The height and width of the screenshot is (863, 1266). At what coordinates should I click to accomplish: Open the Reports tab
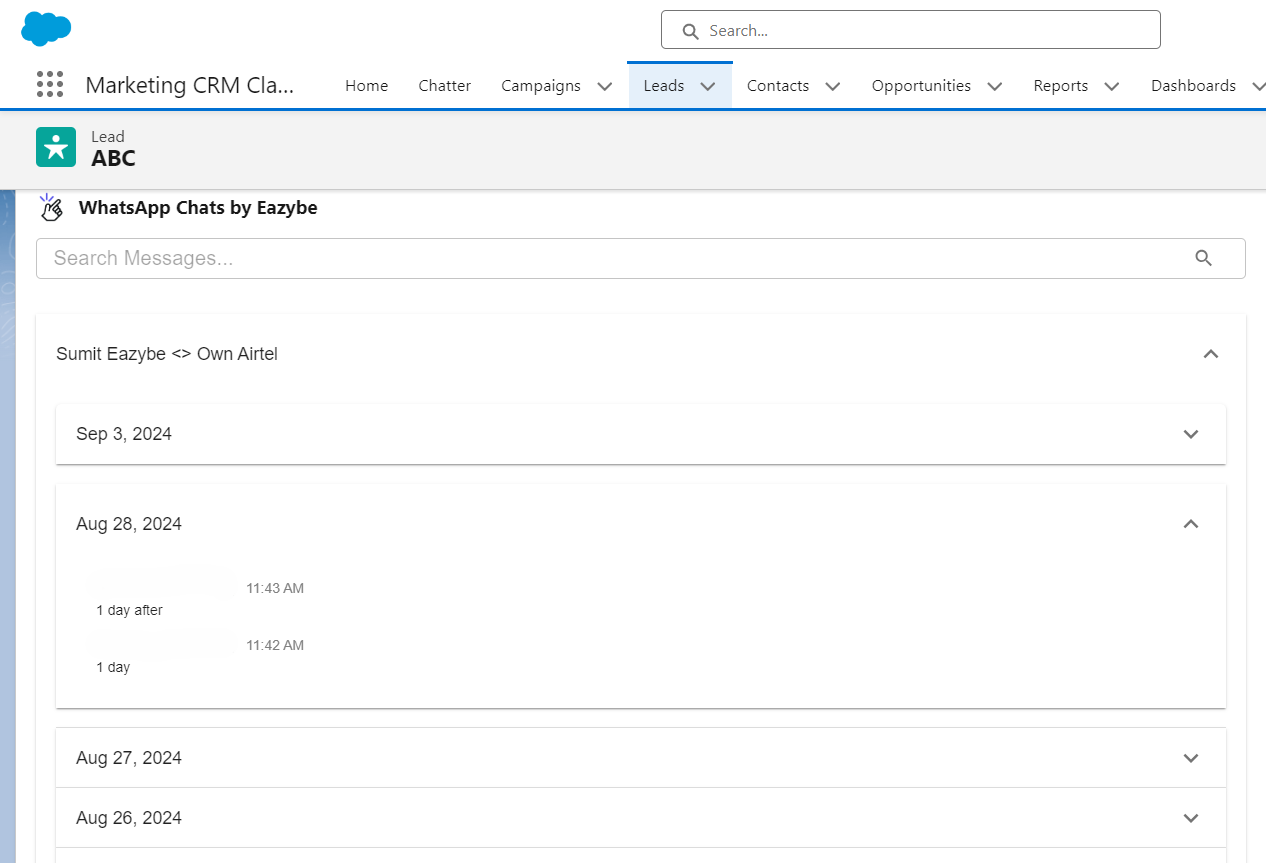coord(1061,86)
